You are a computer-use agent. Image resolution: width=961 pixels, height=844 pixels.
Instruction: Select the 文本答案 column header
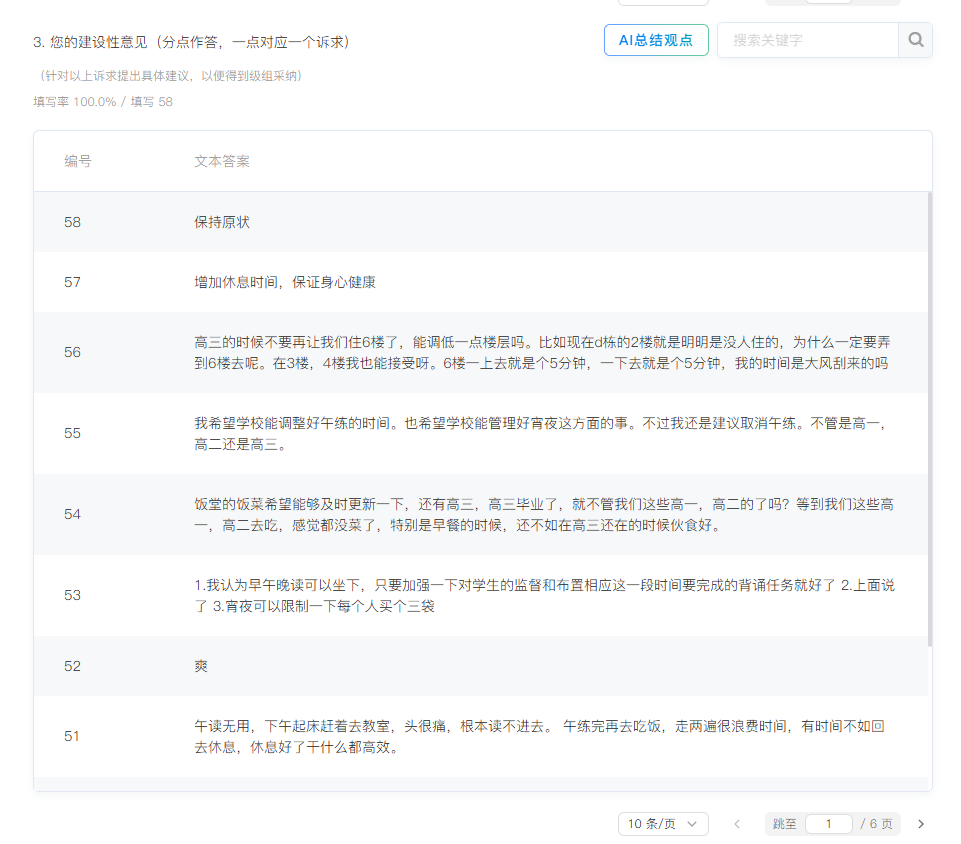[x=222, y=161]
